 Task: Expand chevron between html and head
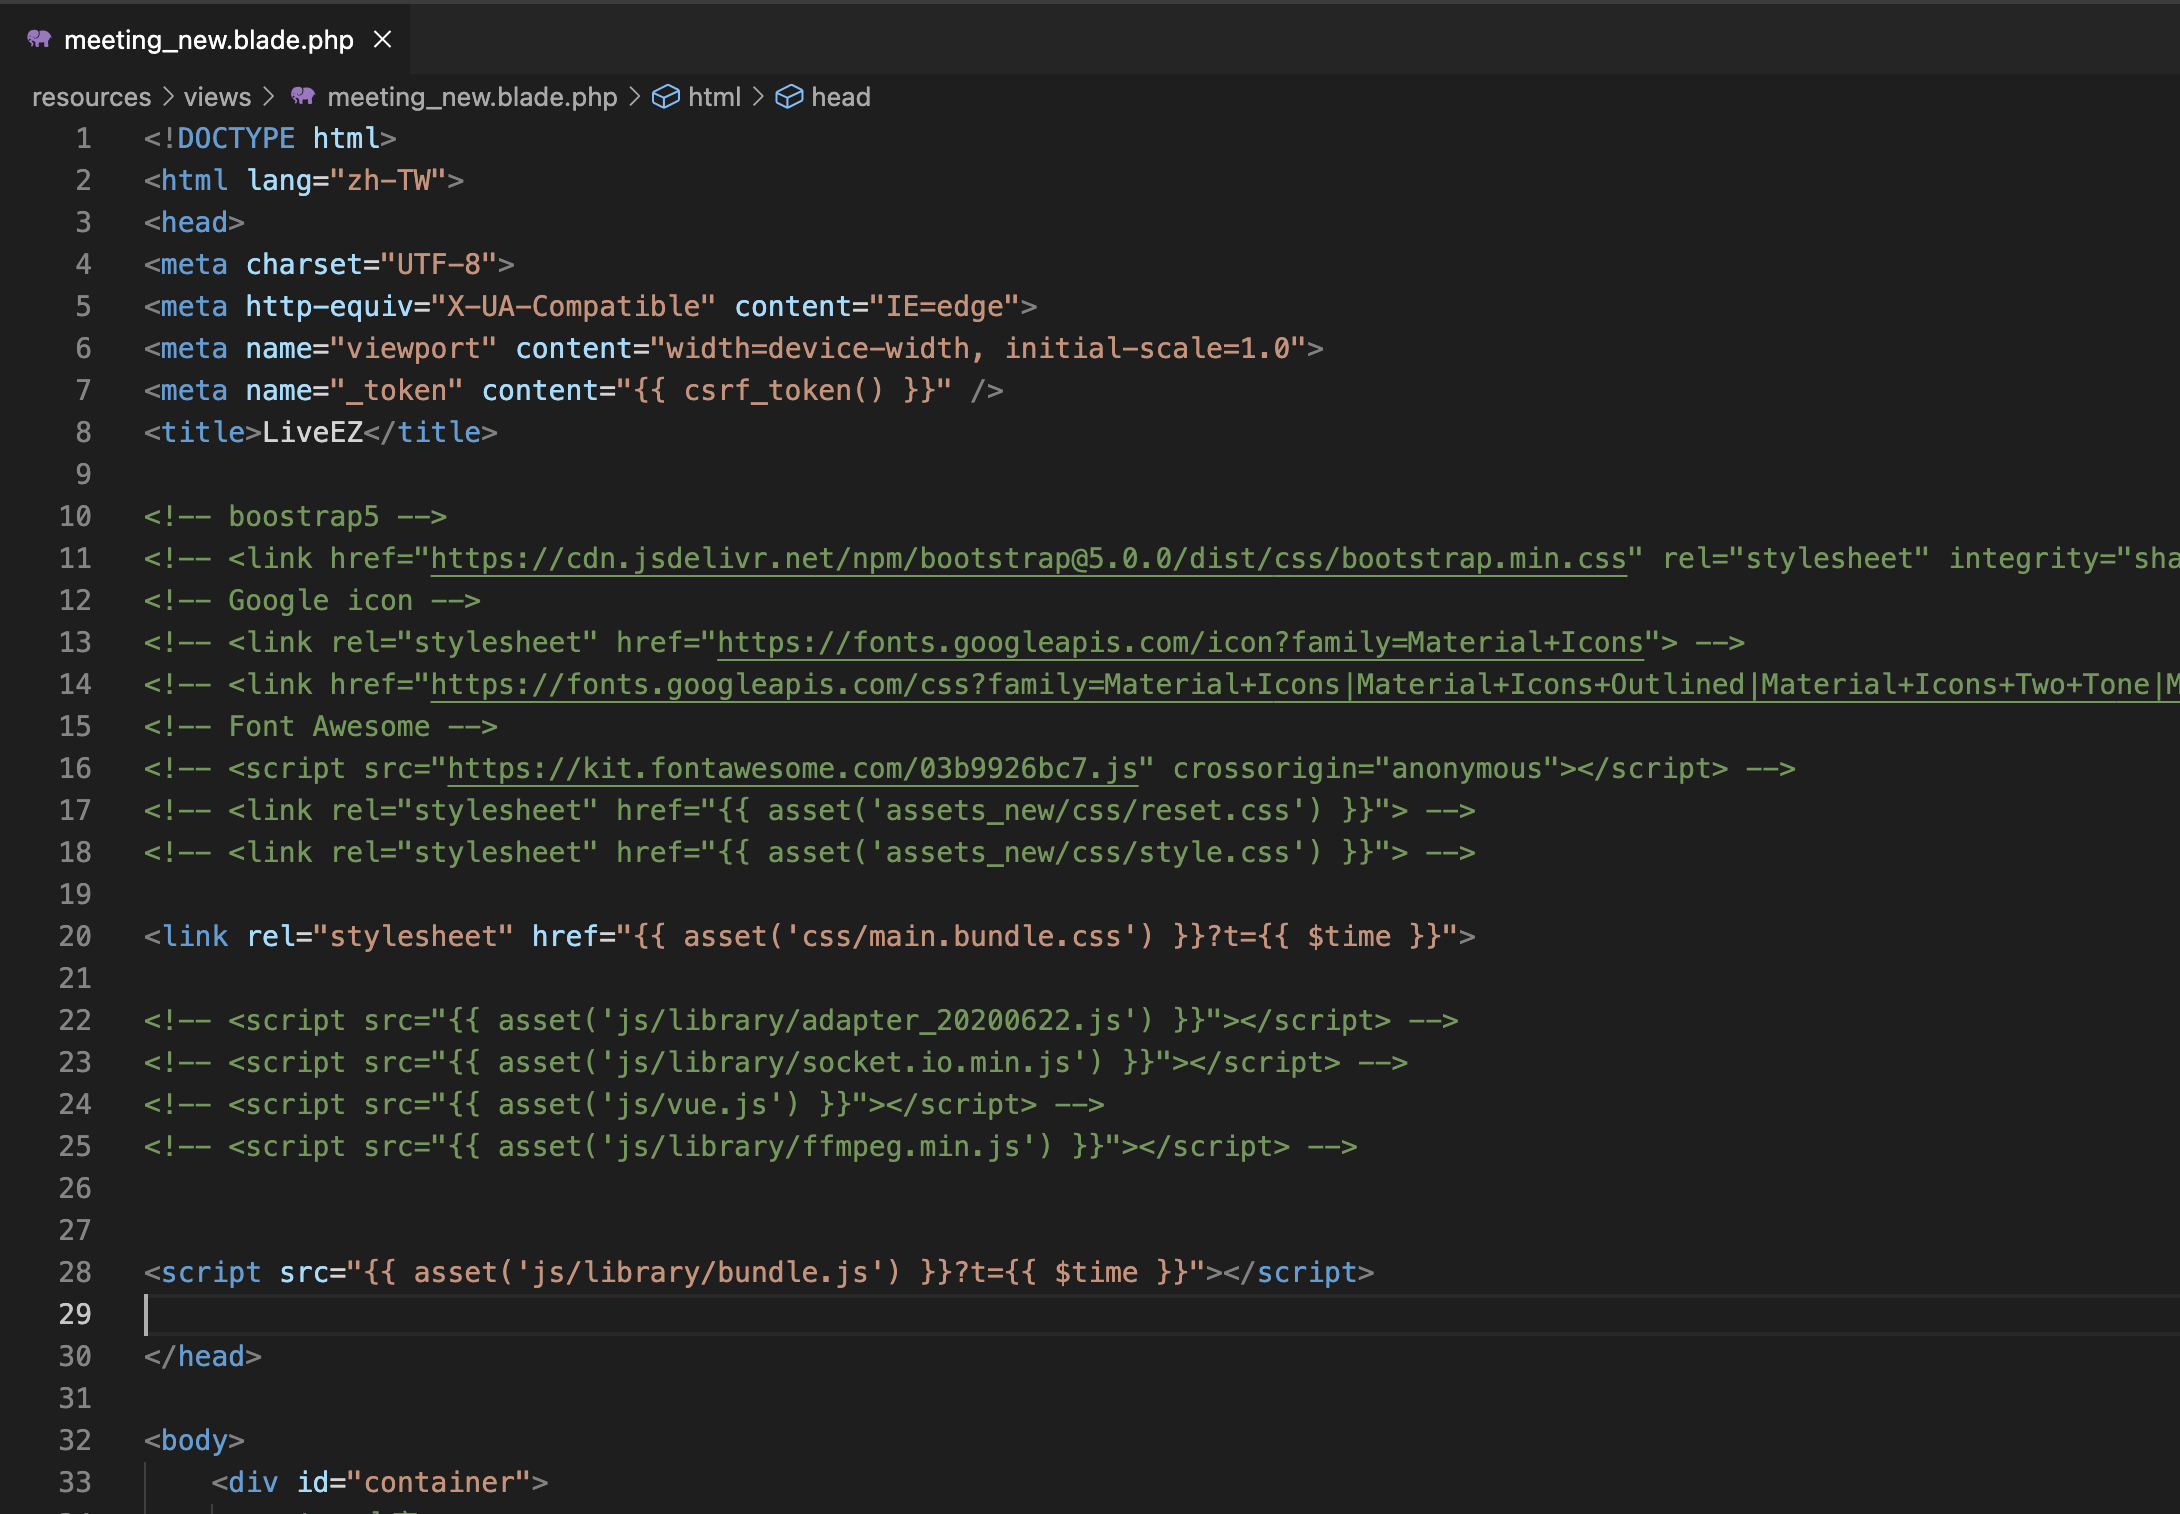(x=758, y=97)
